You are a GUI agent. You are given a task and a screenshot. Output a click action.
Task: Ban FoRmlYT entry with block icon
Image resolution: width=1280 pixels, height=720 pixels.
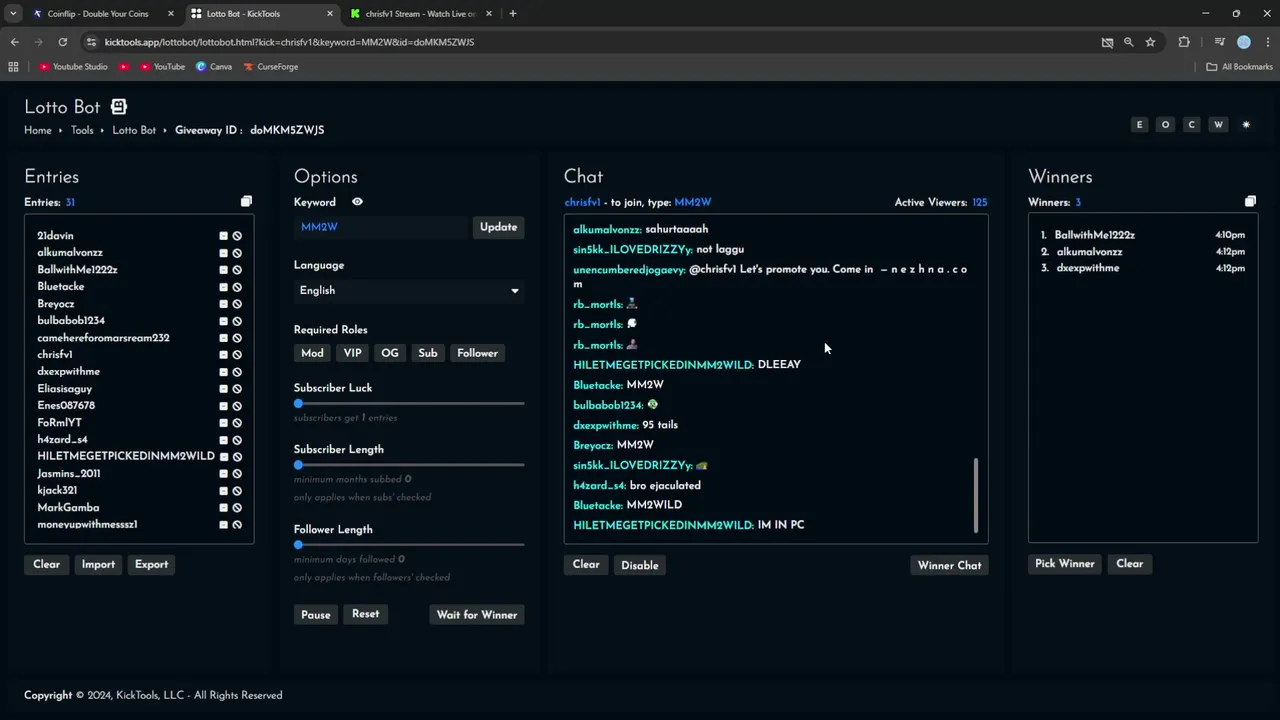[237, 423]
